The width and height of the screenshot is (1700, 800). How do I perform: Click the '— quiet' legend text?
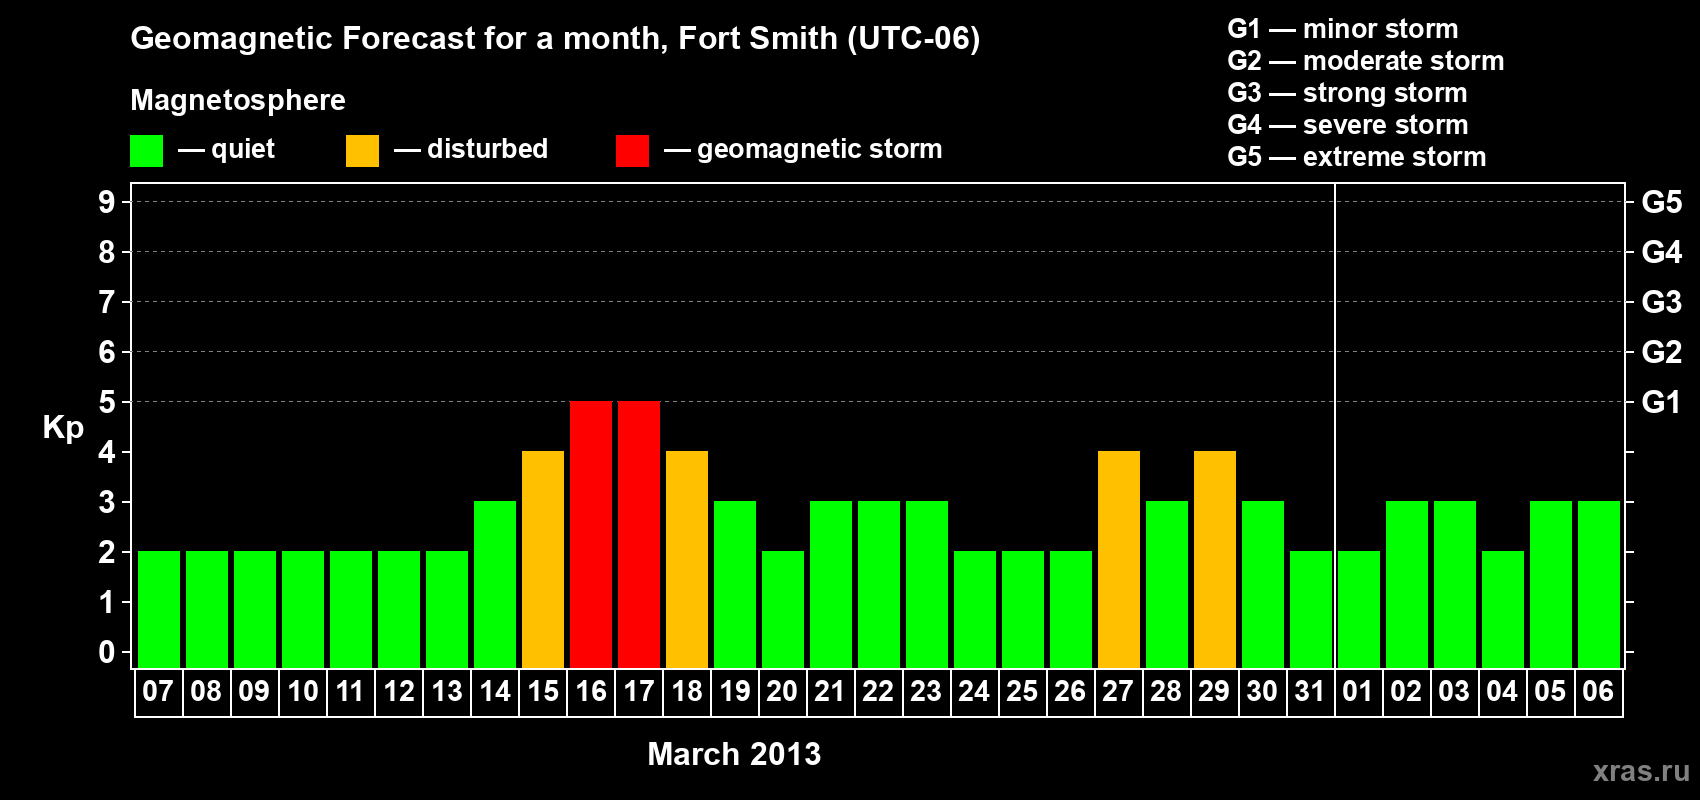pos(227,150)
